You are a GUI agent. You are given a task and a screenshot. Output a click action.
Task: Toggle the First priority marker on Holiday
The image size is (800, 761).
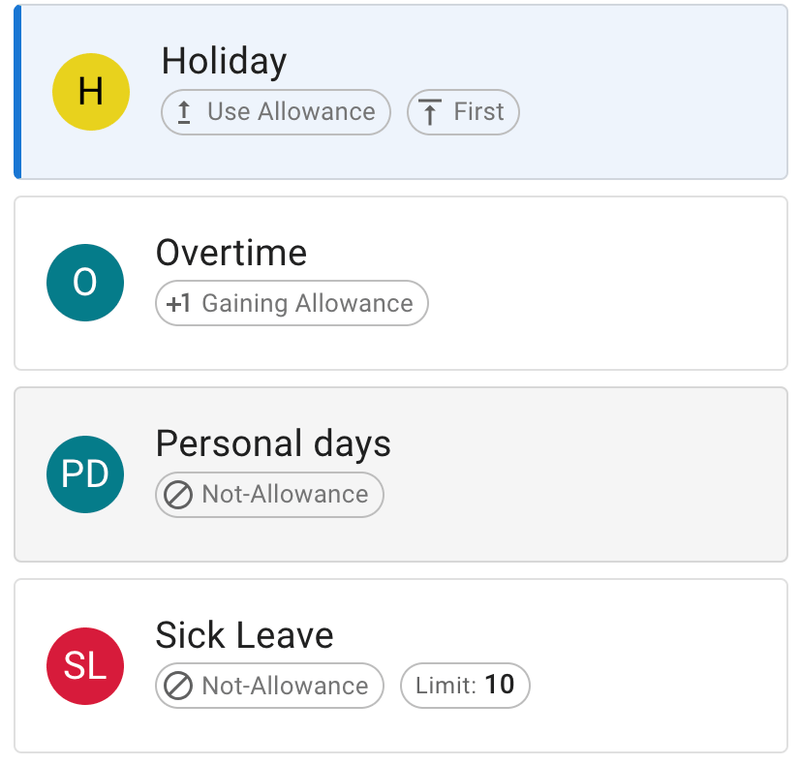tap(463, 112)
